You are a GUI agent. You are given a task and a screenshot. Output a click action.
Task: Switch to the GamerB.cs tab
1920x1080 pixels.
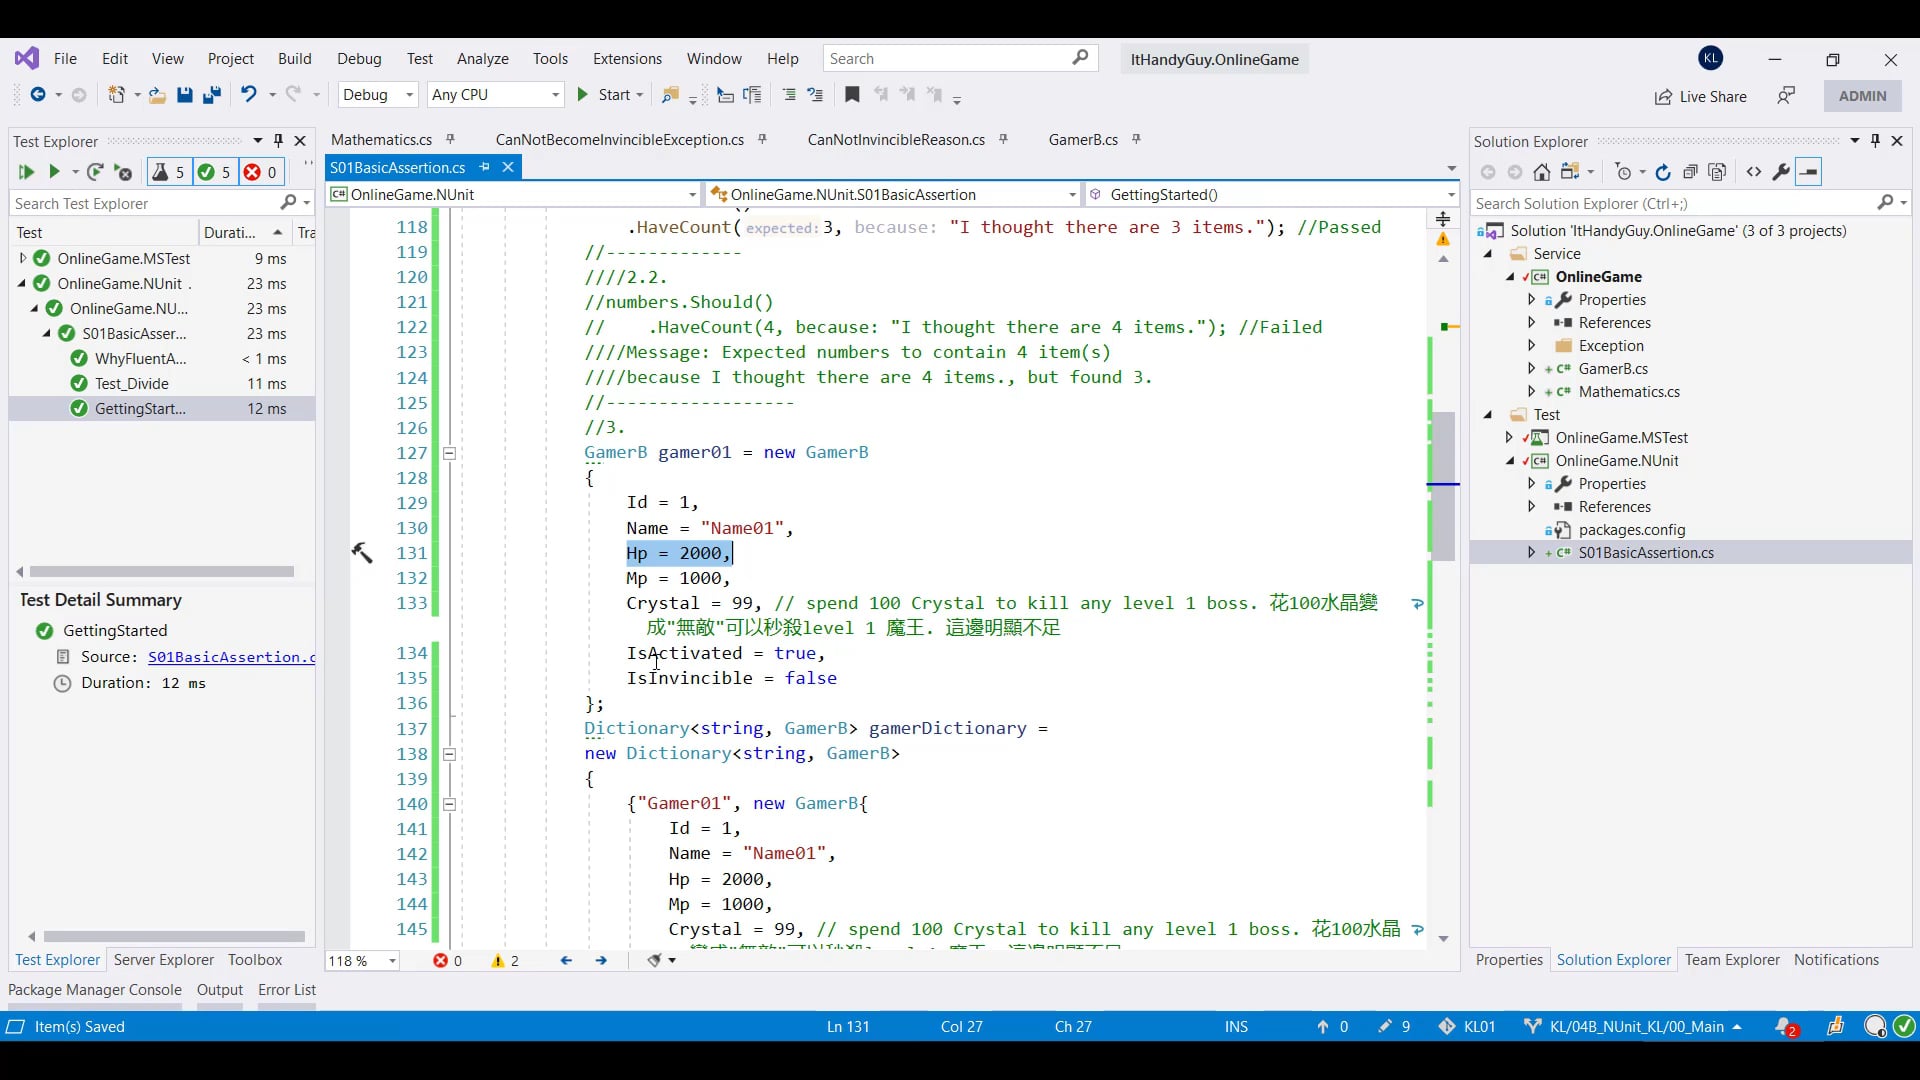point(1082,140)
